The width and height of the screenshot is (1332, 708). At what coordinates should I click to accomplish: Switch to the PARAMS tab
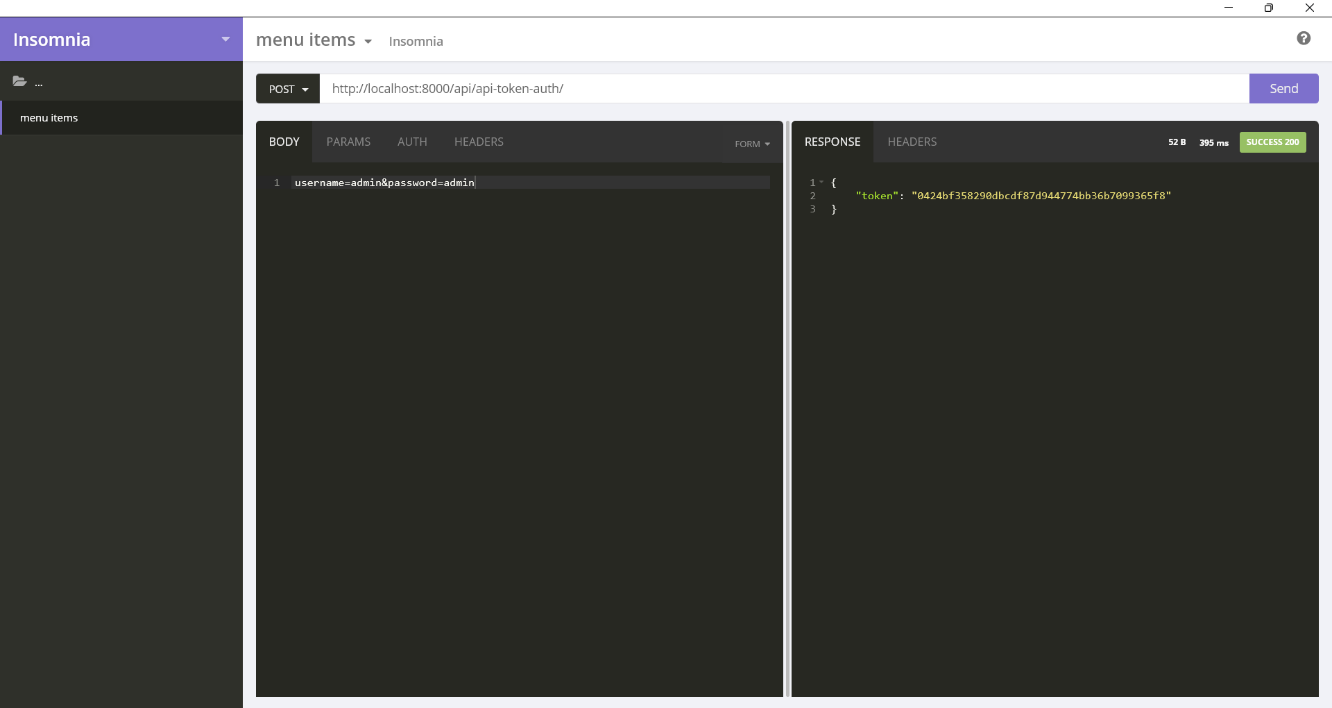pos(348,142)
